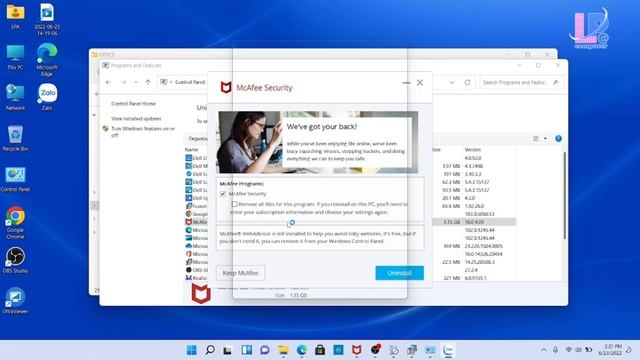
Task: Click the 1.15 GB size cell
Action: [x=451, y=222]
